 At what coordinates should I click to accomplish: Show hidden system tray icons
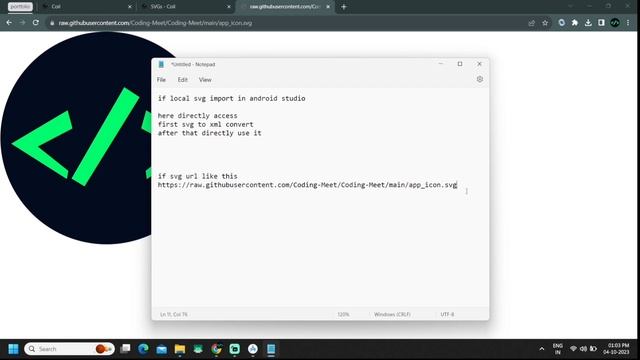542,349
